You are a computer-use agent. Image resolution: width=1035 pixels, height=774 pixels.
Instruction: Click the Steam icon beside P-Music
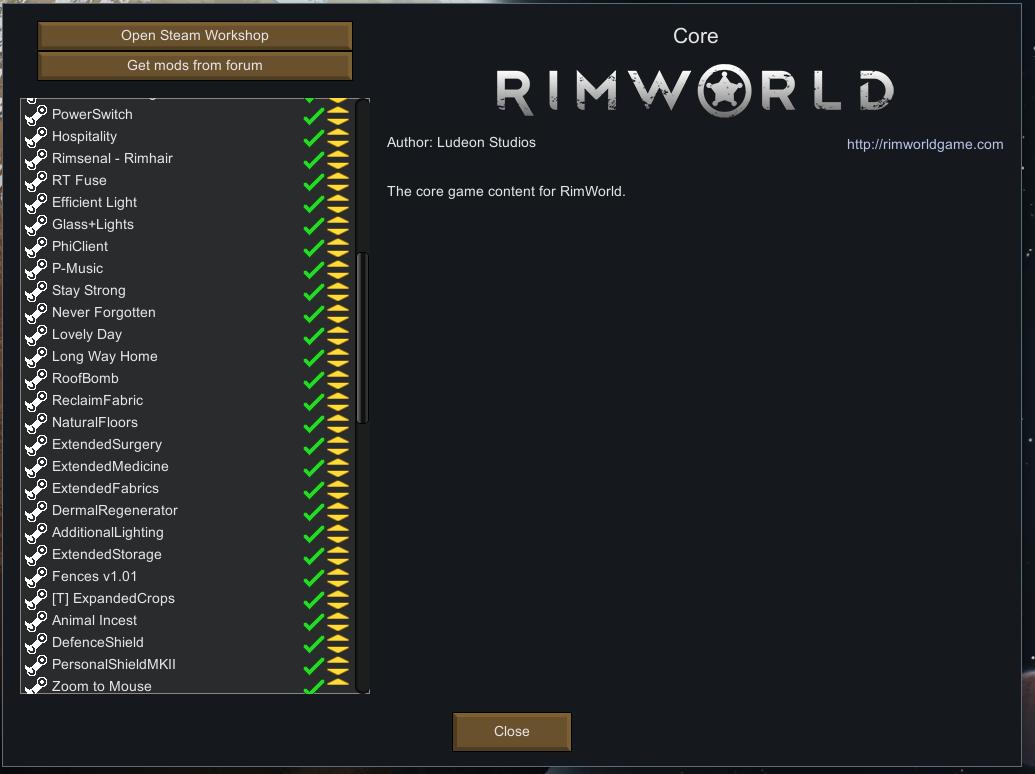click(36, 269)
